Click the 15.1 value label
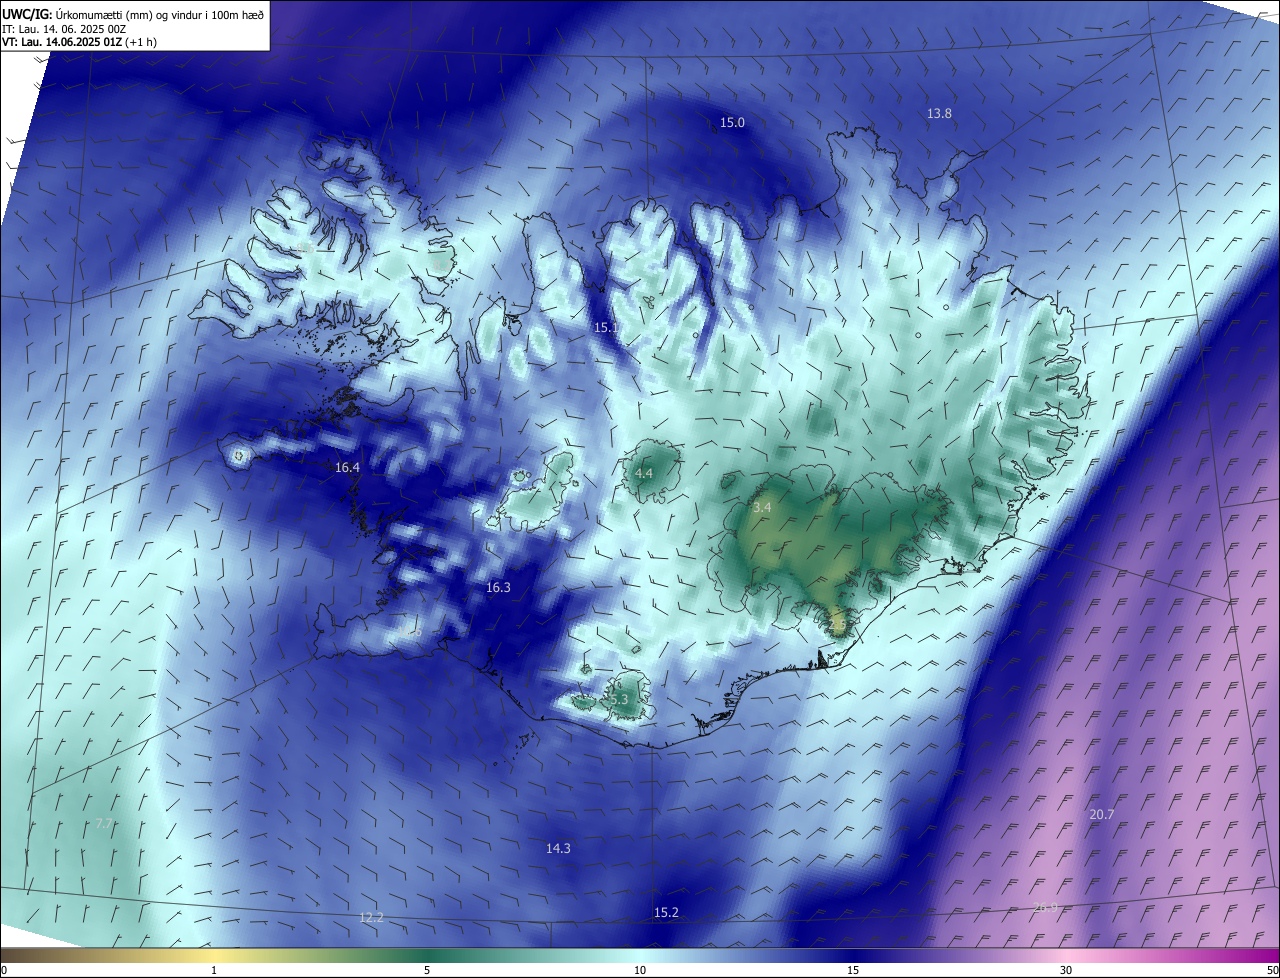1280x978 pixels. (x=606, y=327)
